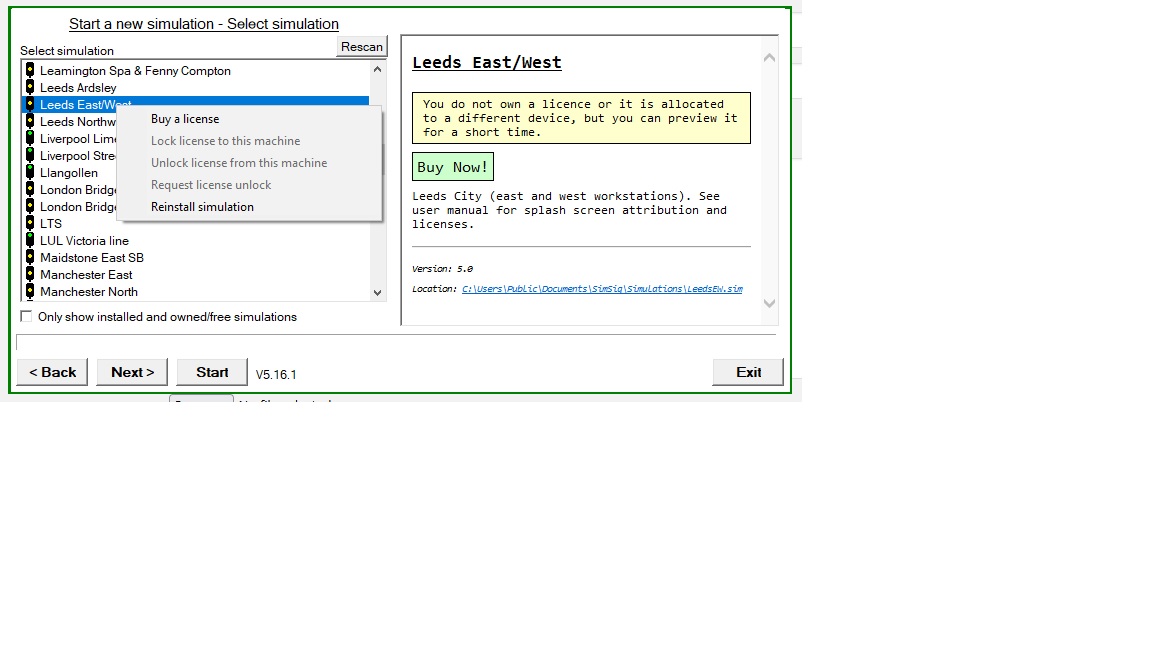This screenshot has height=648, width=1152.
Task: Select LTS simulation
Action: tap(51, 223)
